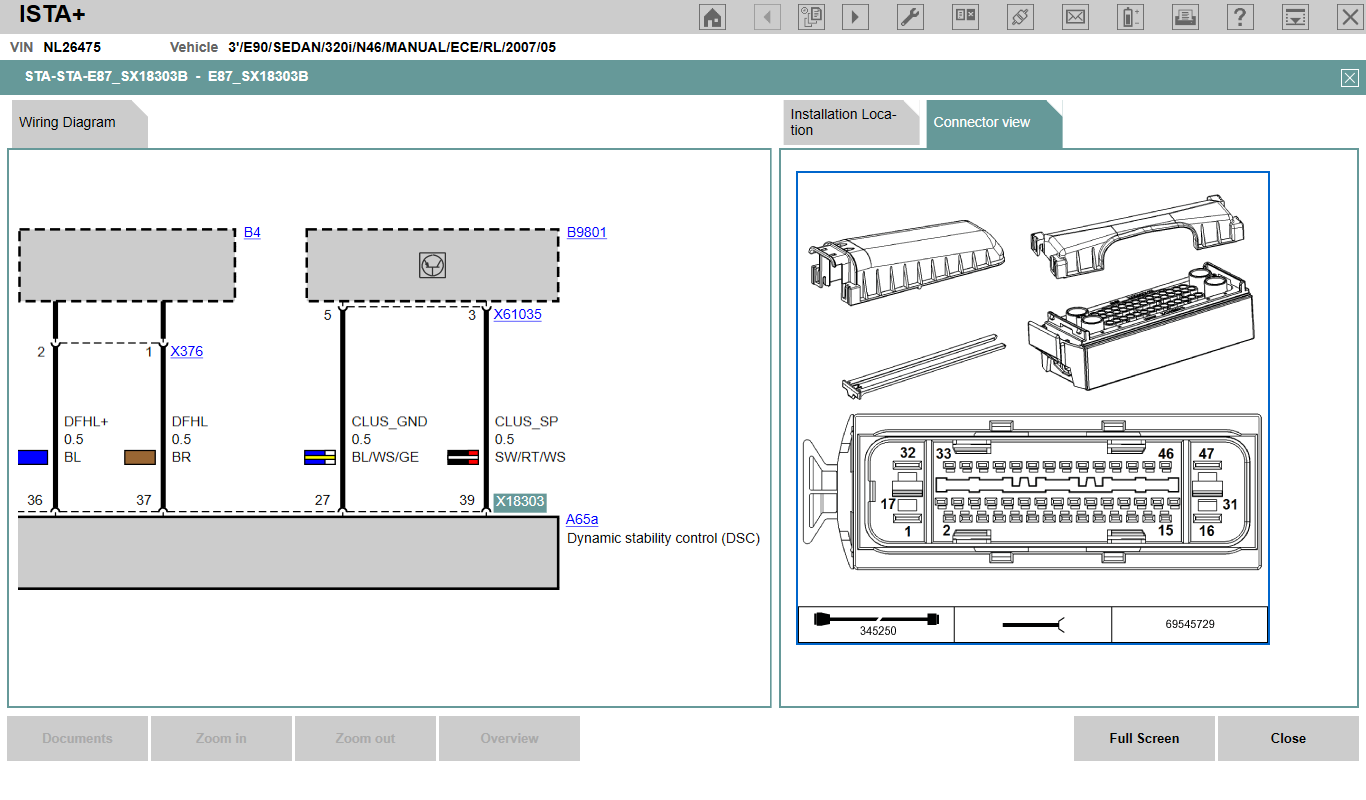The width and height of the screenshot is (1366, 800).
Task: Follow the X61035 connector link
Action: 517,314
